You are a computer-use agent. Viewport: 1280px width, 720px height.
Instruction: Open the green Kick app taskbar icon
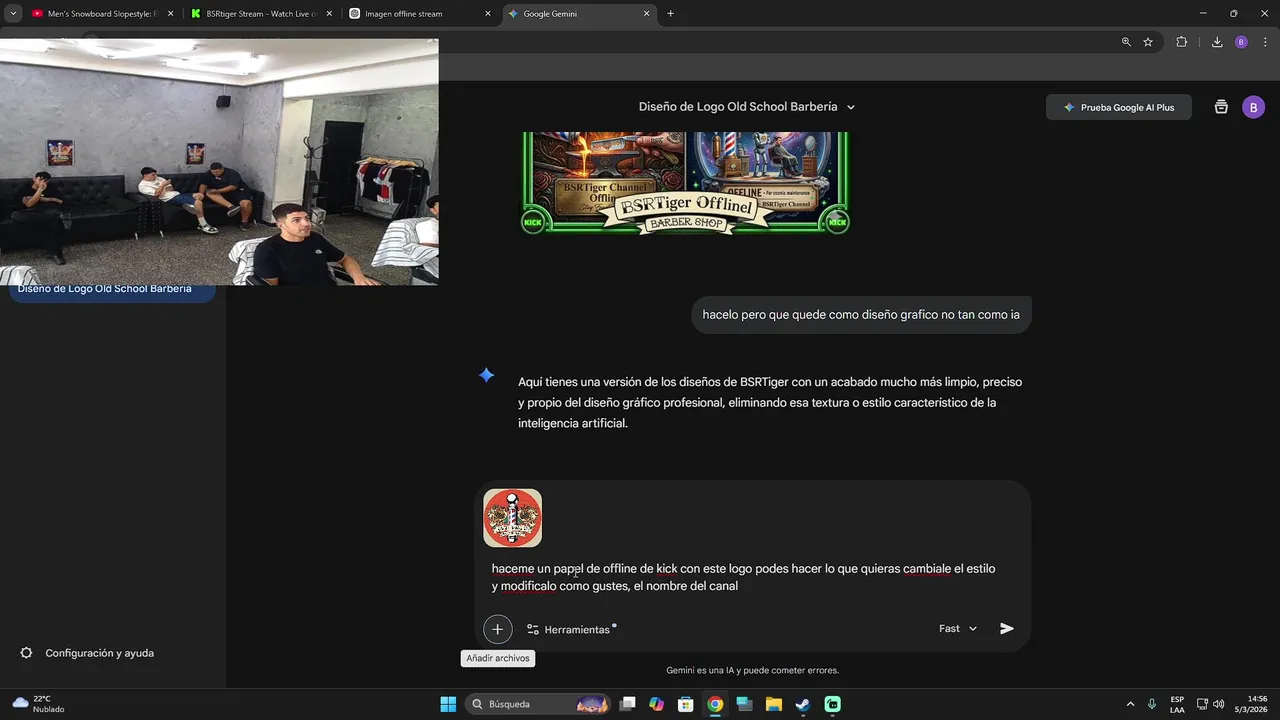click(x=833, y=704)
